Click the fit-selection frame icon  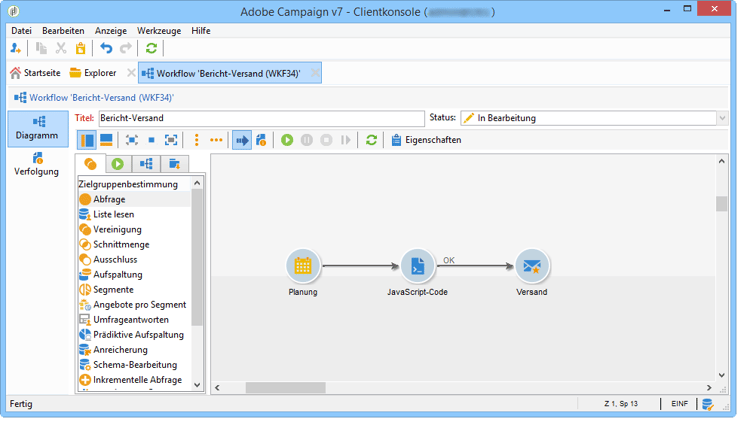(x=171, y=140)
